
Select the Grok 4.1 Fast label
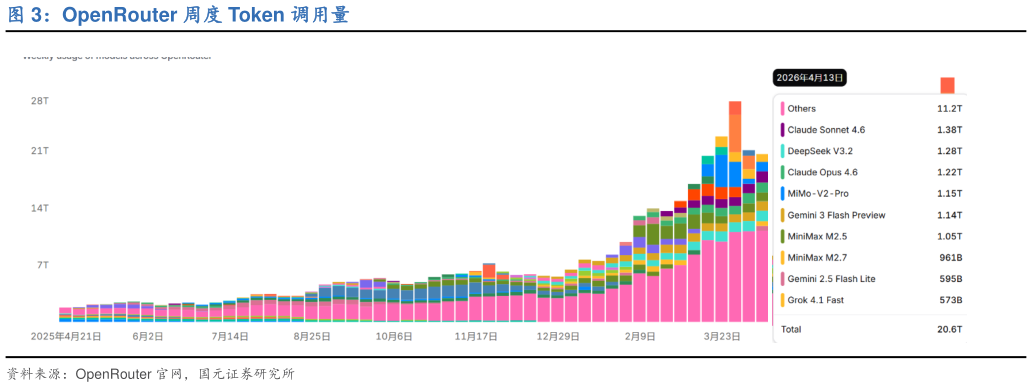(817, 300)
